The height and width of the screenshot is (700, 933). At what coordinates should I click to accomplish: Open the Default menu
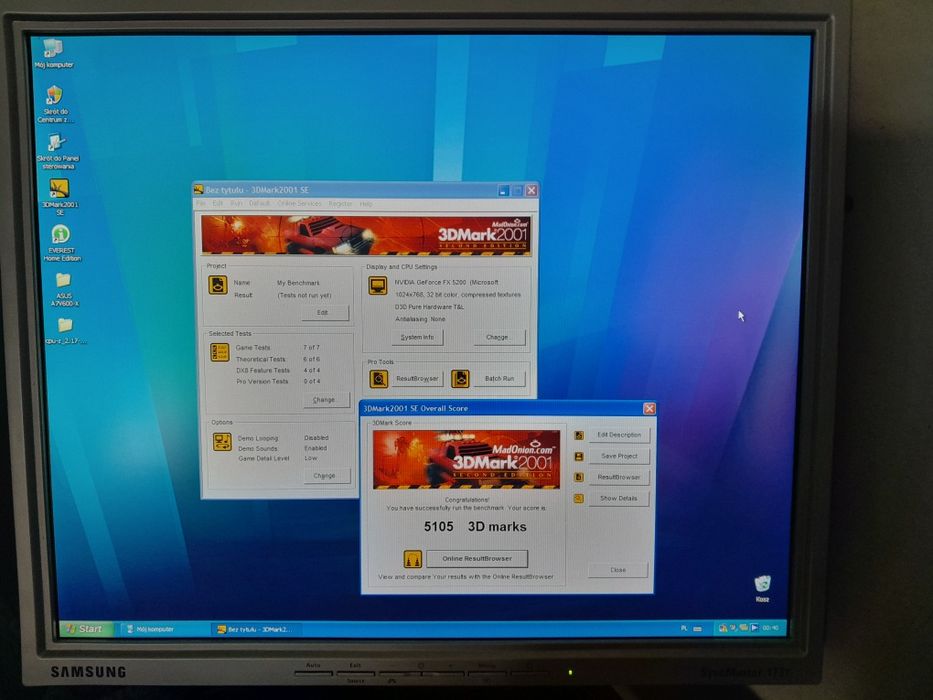[259, 204]
